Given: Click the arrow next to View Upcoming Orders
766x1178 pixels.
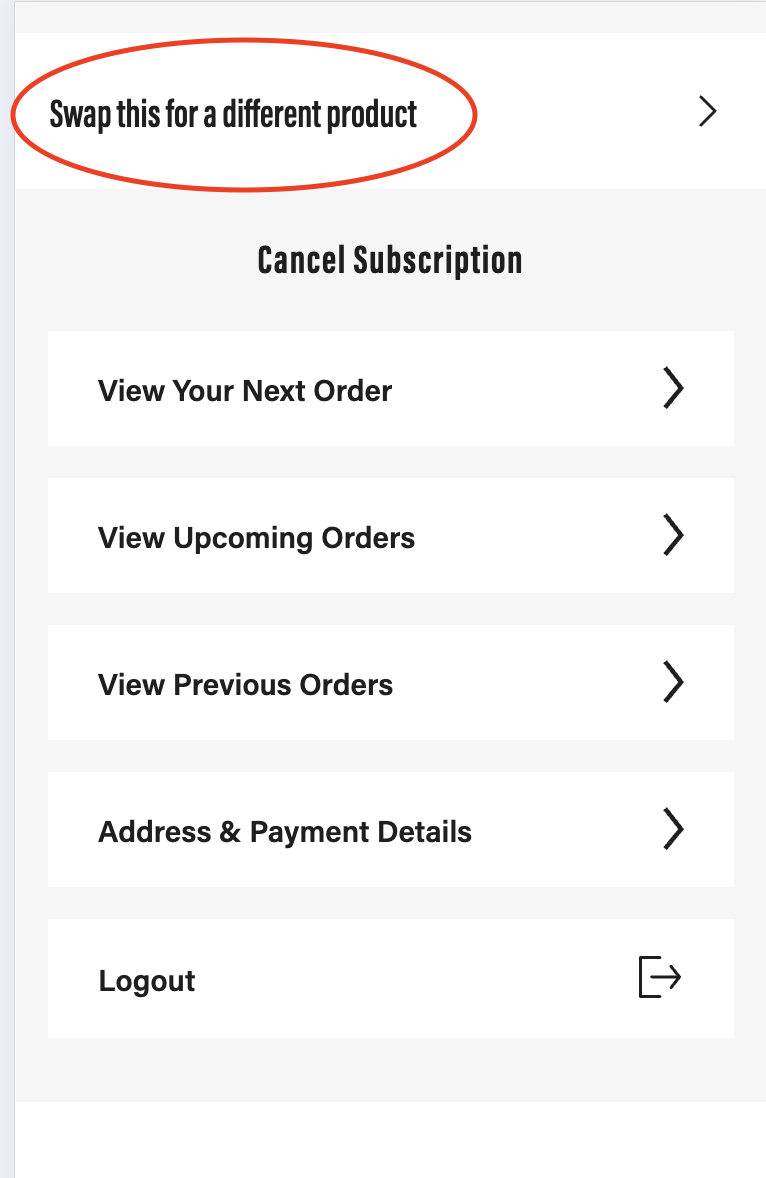Looking at the screenshot, I should click(x=674, y=535).
